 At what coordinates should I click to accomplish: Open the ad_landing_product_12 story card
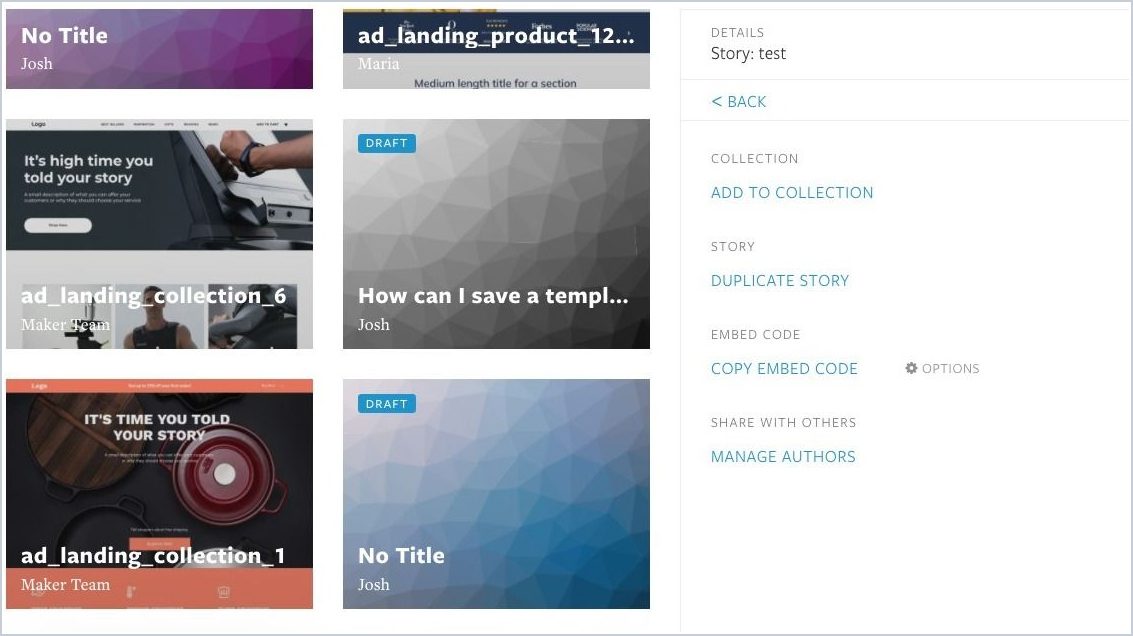pyautogui.click(x=496, y=49)
